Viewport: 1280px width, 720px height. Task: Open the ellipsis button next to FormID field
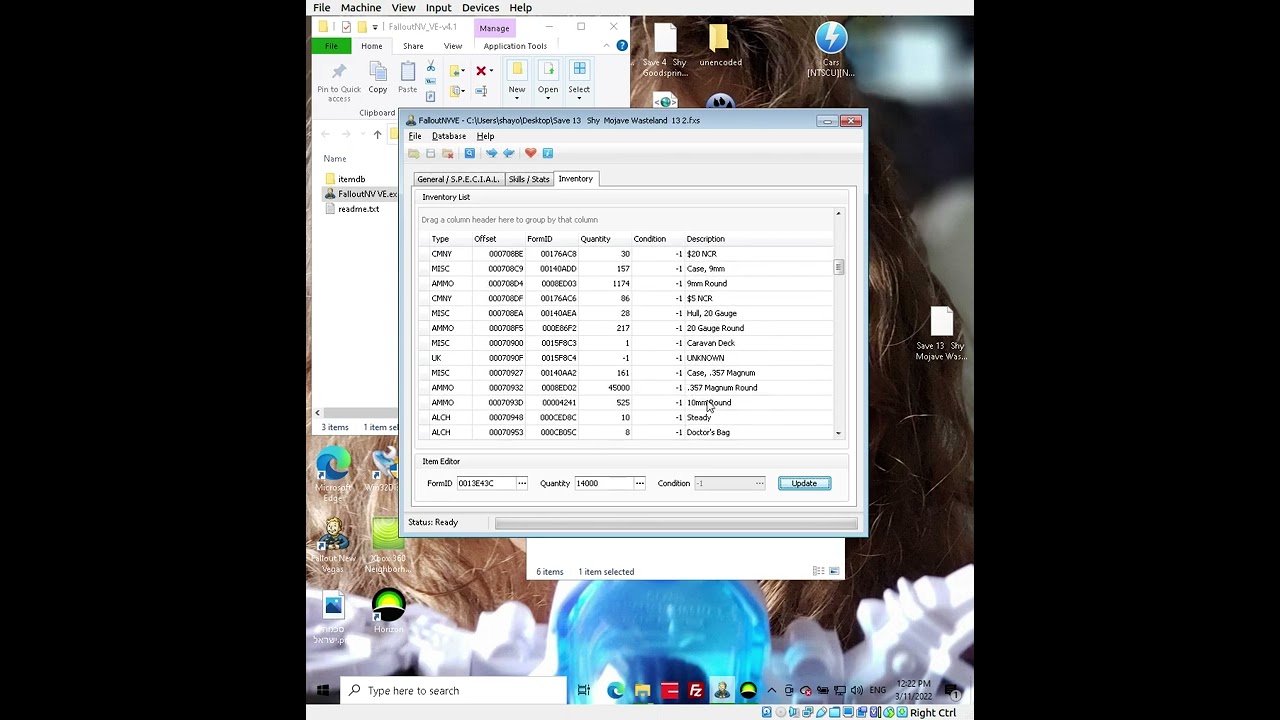coord(522,483)
